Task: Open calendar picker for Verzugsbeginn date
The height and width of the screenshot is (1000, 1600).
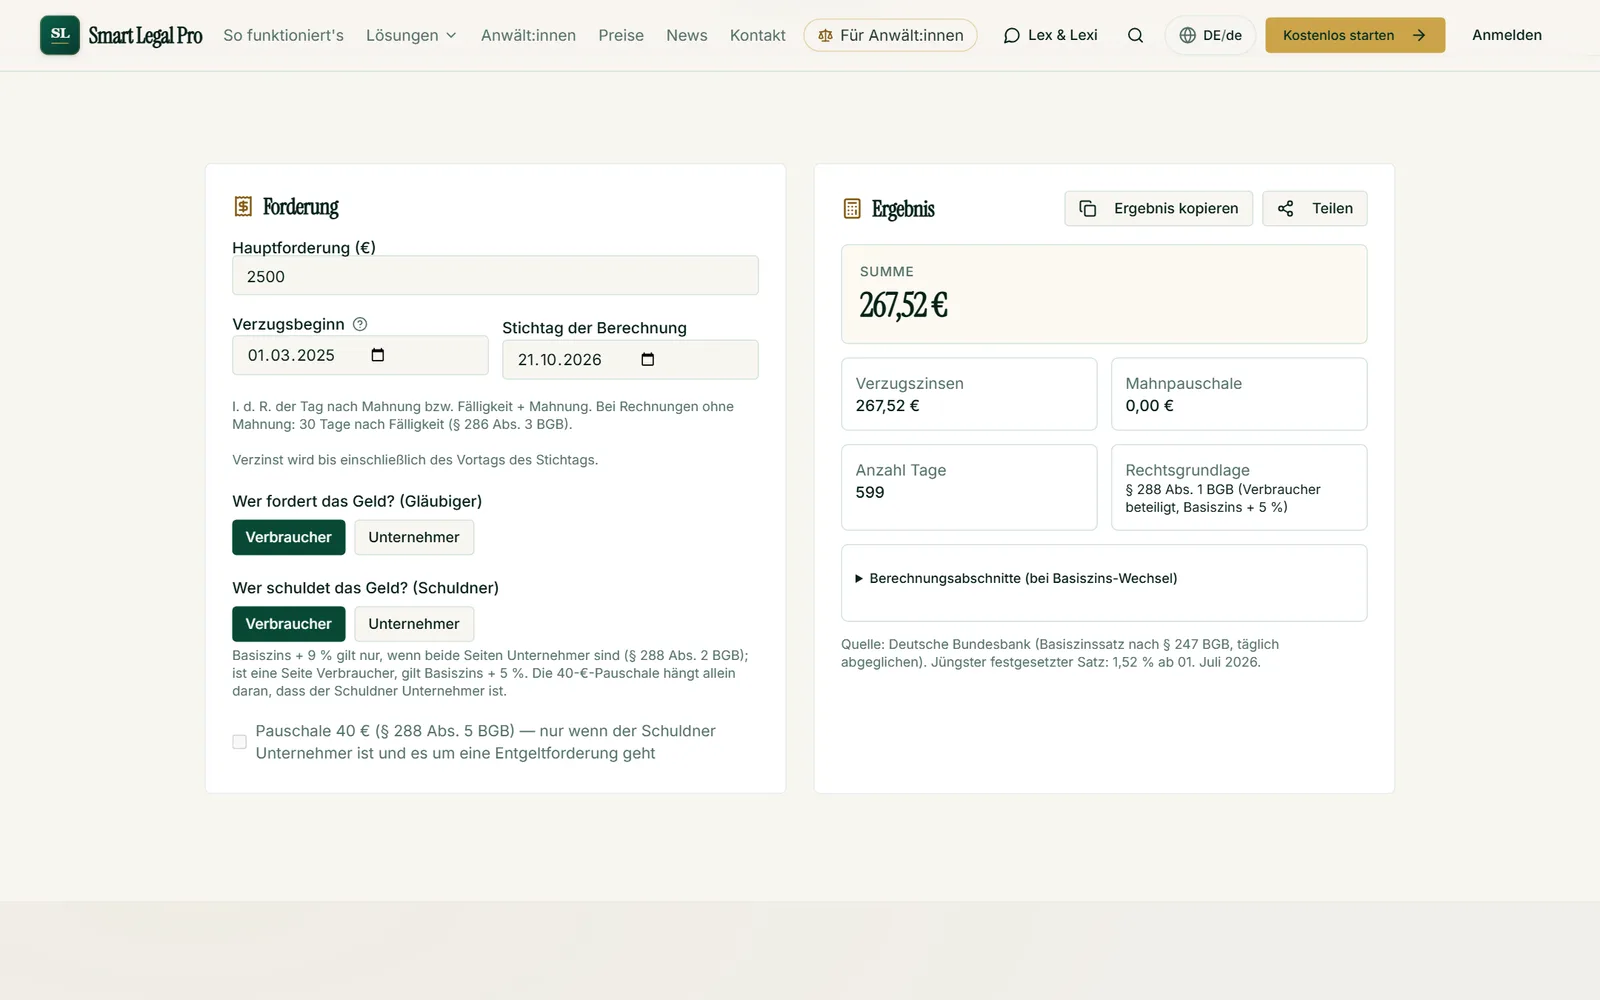Action: tap(378, 355)
